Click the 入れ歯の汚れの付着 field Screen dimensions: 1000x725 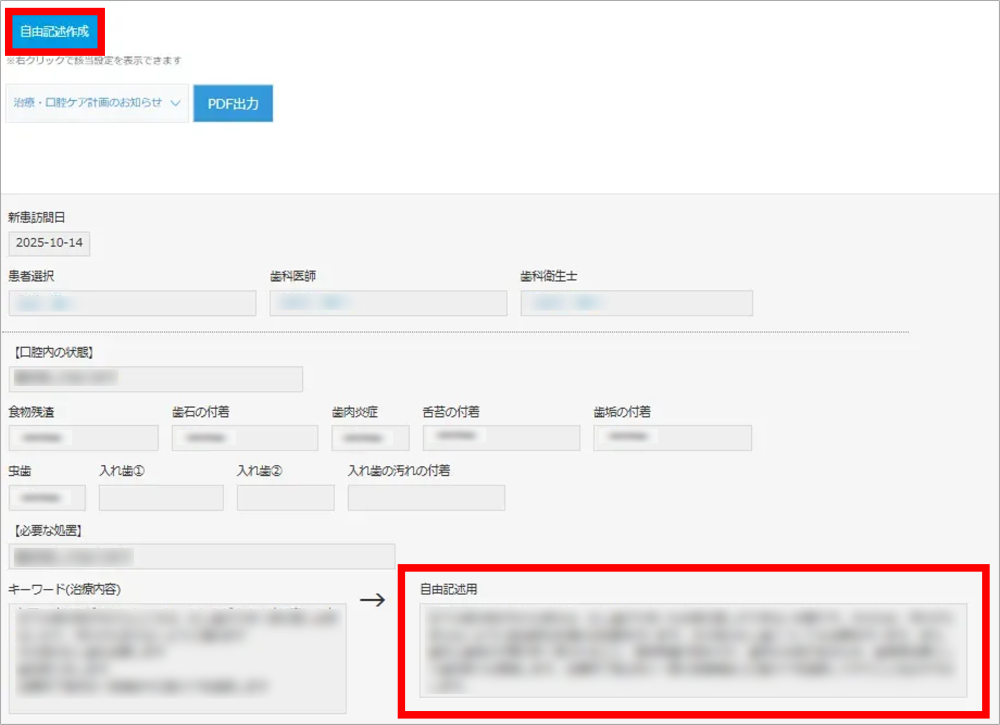(x=426, y=497)
